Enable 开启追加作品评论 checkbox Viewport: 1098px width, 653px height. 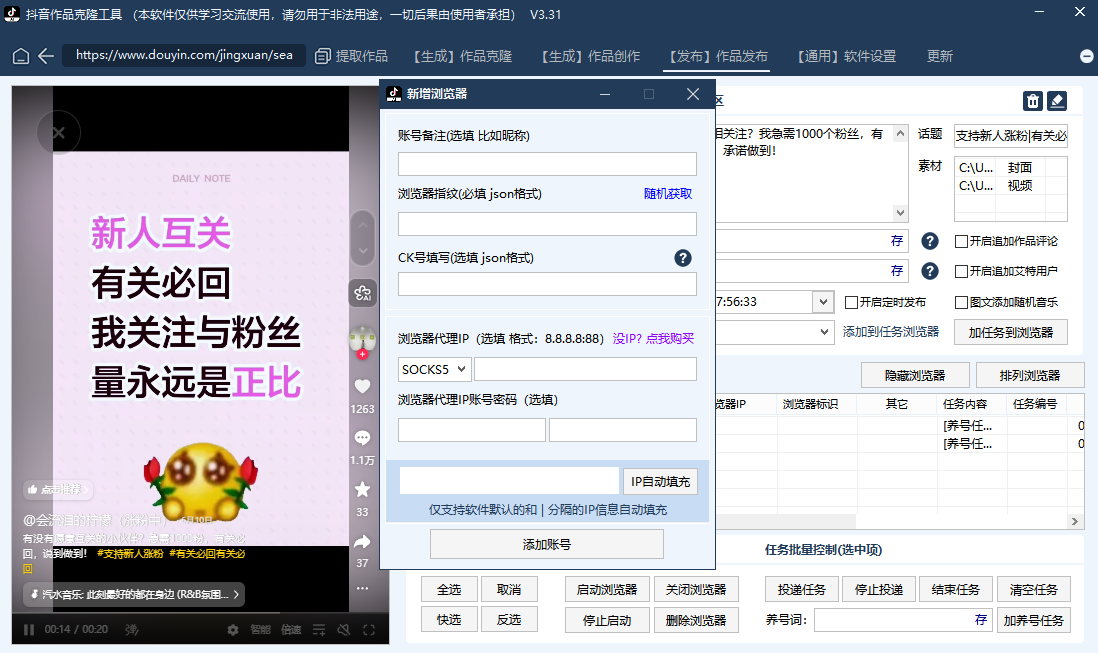click(961, 241)
